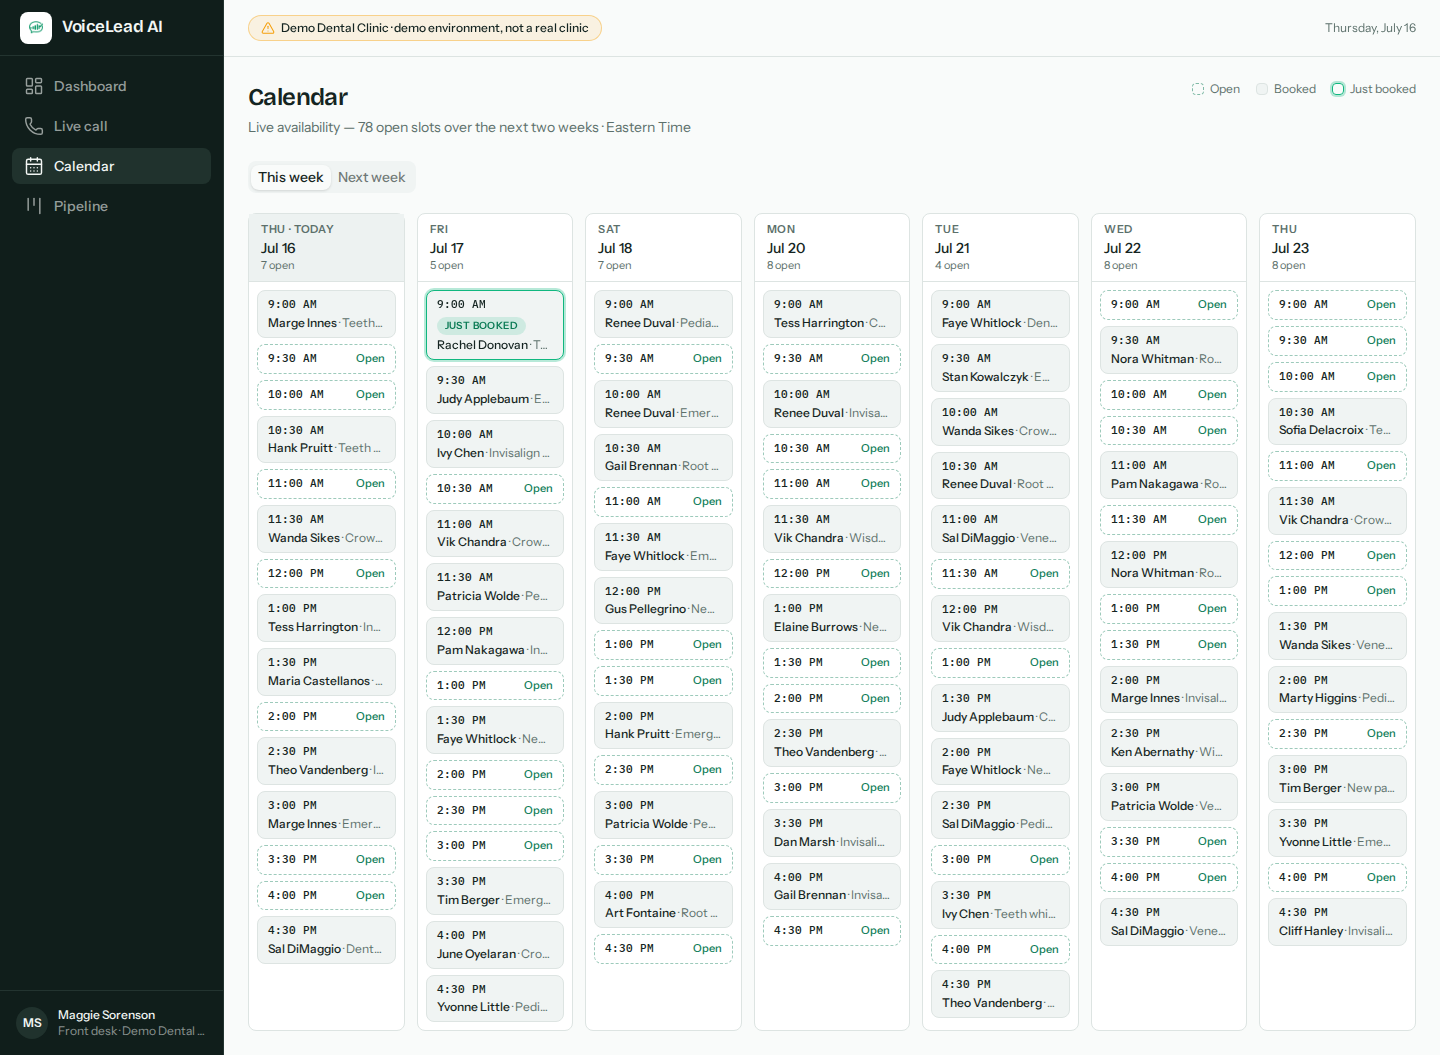Open Ken Abernathy 2:30 PM Wednesday appointment
1440x1055 pixels.
click(x=1169, y=743)
